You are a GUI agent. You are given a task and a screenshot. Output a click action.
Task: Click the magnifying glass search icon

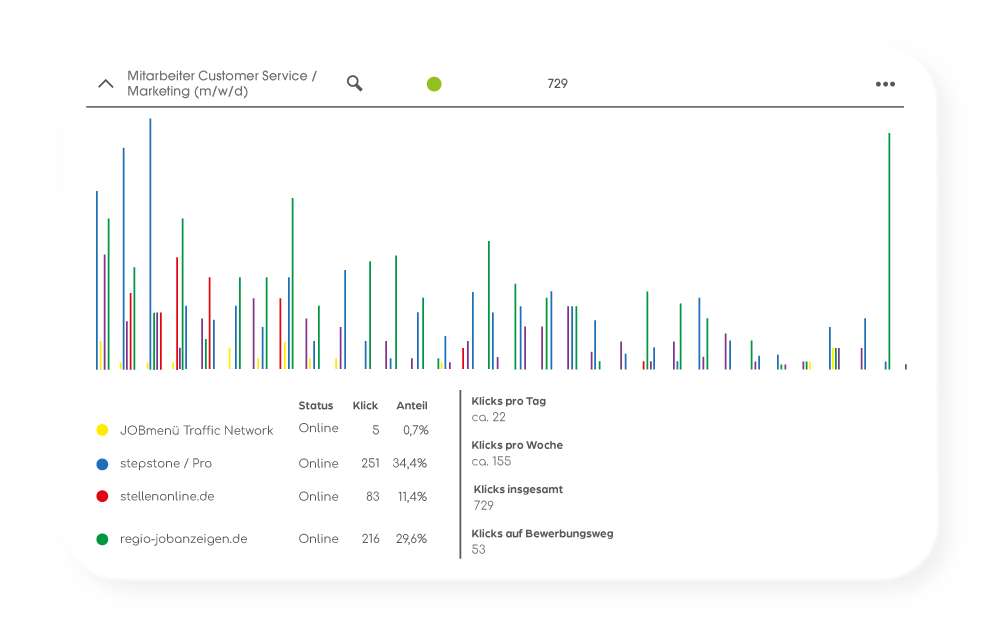354,83
